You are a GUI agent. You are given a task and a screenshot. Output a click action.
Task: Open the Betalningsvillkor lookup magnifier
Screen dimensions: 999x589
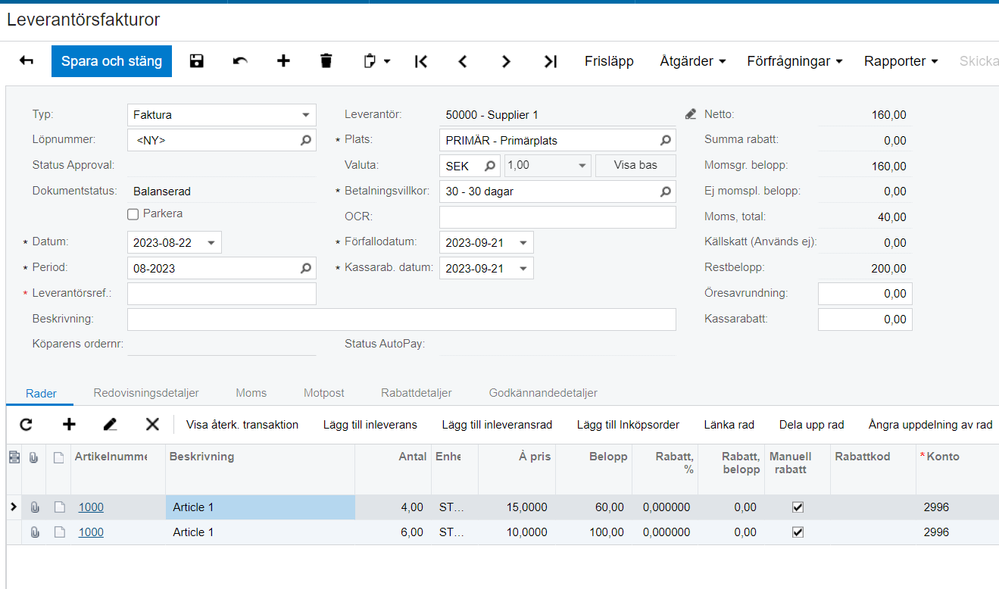[665, 191]
